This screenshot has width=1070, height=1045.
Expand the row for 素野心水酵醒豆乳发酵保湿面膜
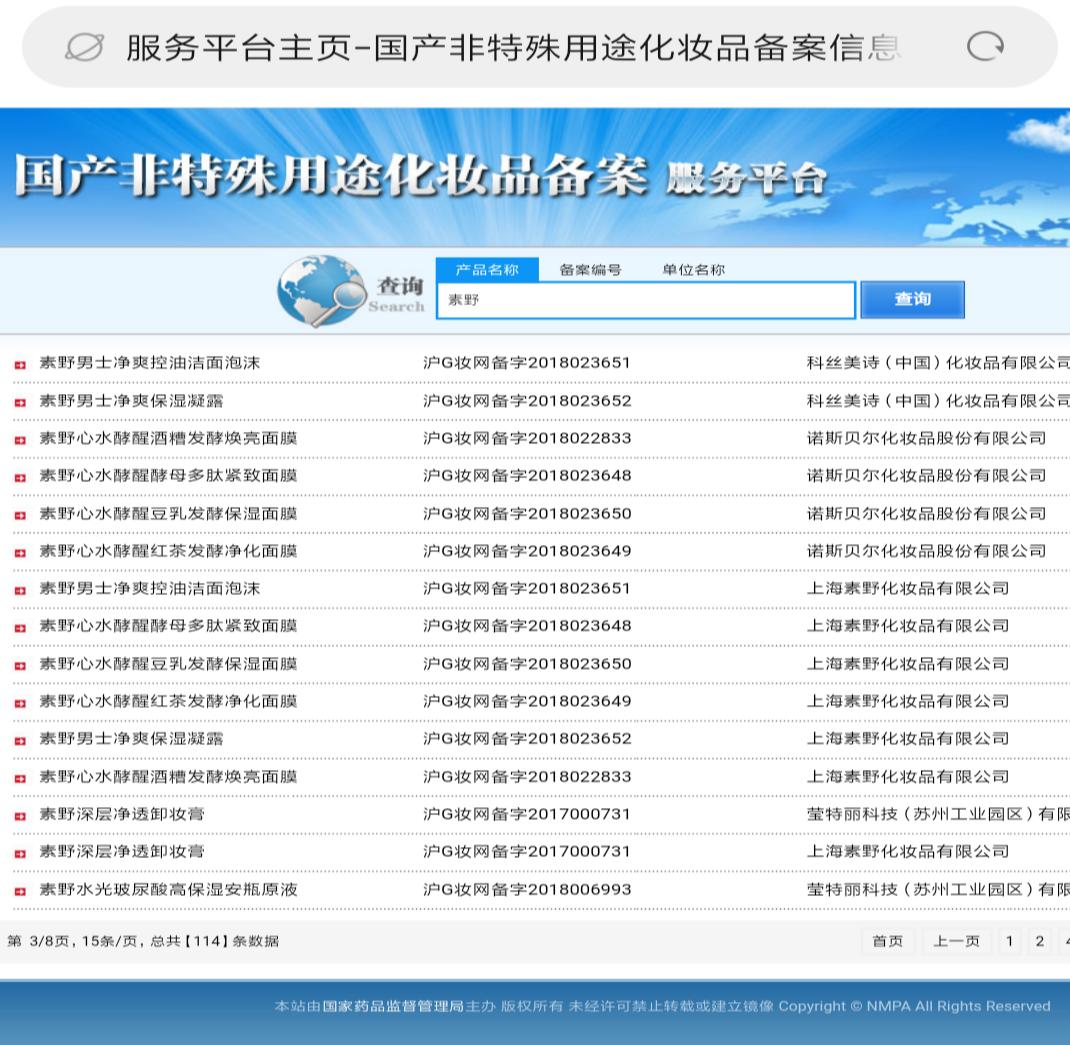point(20,513)
